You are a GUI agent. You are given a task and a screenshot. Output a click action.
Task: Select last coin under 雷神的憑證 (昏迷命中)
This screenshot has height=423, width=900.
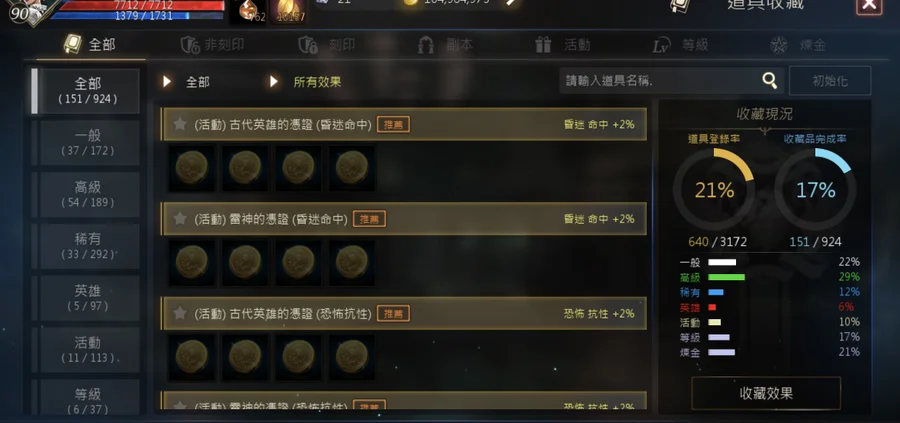352,262
